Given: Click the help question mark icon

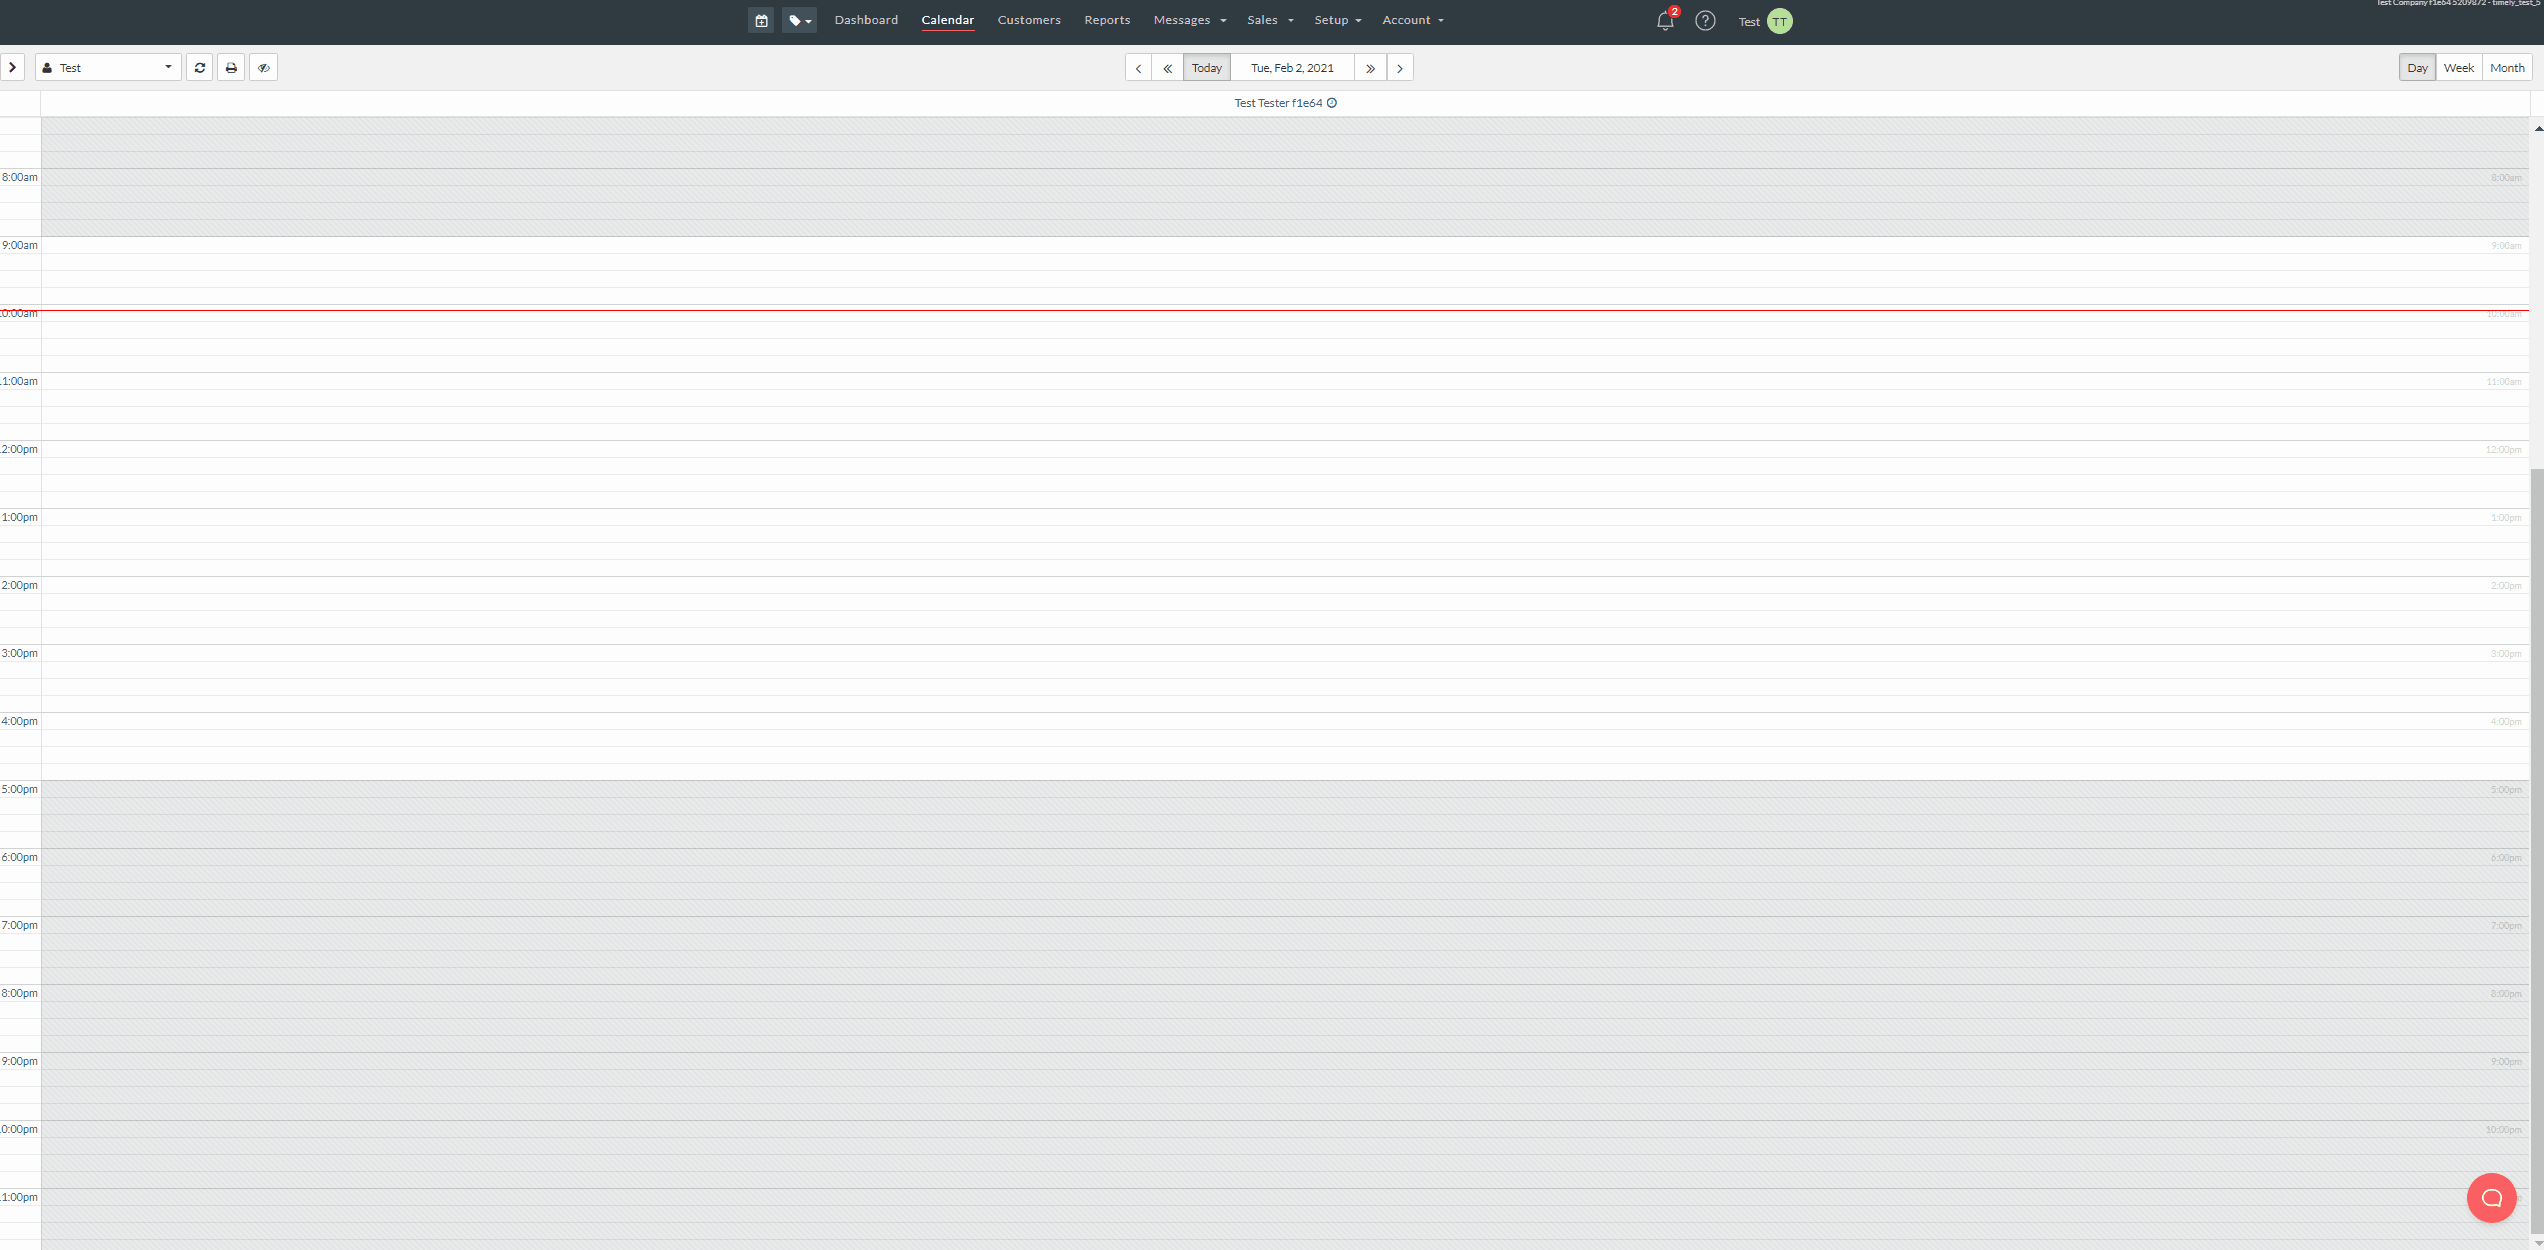Looking at the screenshot, I should click(1705, 21).
